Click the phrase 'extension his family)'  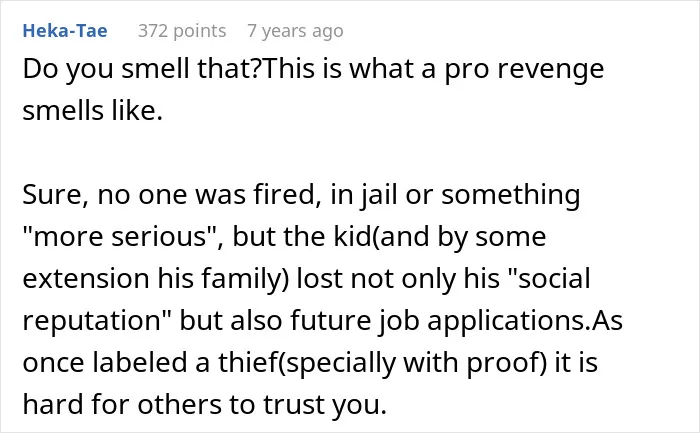point(156,279)
